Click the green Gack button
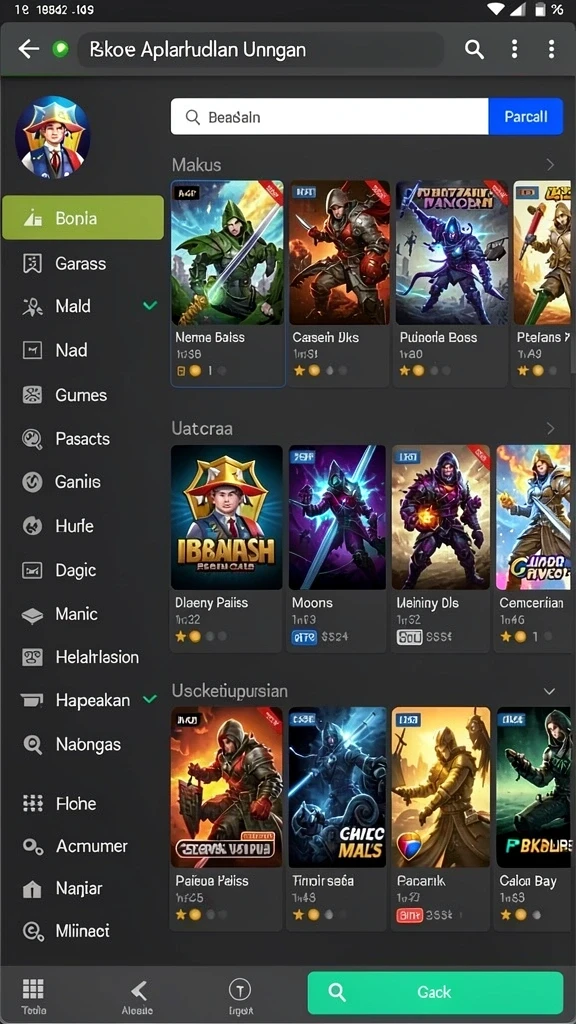576x1024 pixels. pos(435,993)
